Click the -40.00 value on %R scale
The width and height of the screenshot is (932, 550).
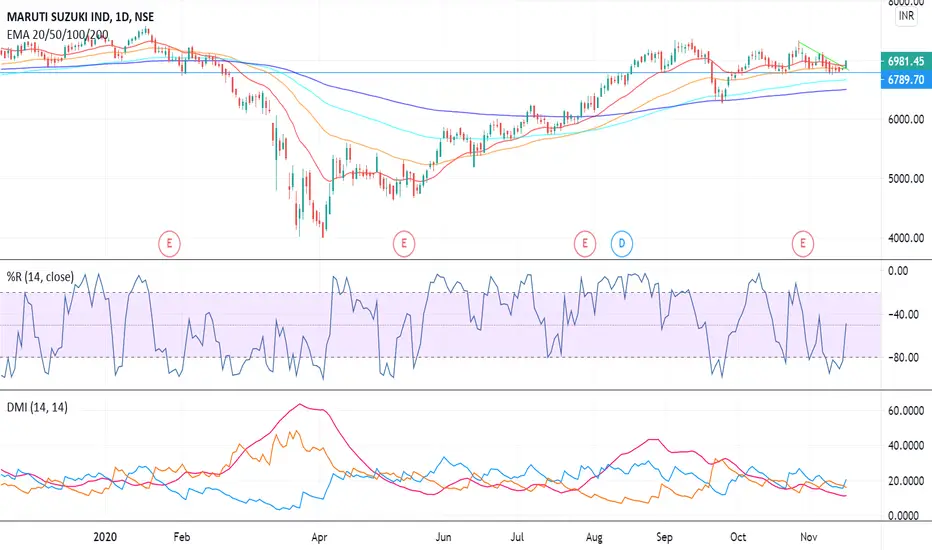(x=903, y=314)
